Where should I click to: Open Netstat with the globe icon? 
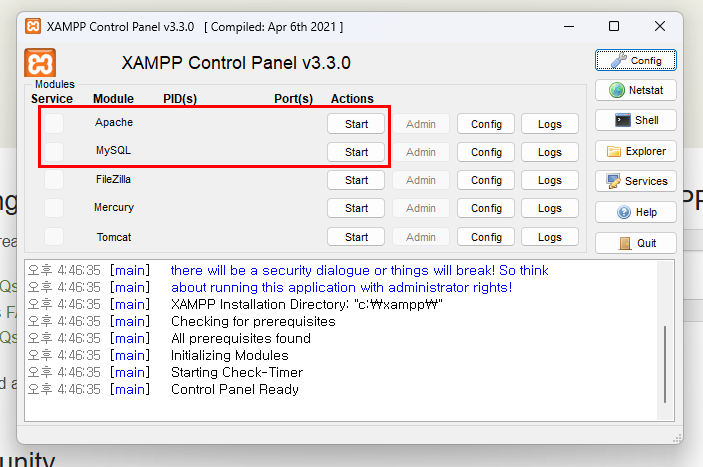point(636,91)
